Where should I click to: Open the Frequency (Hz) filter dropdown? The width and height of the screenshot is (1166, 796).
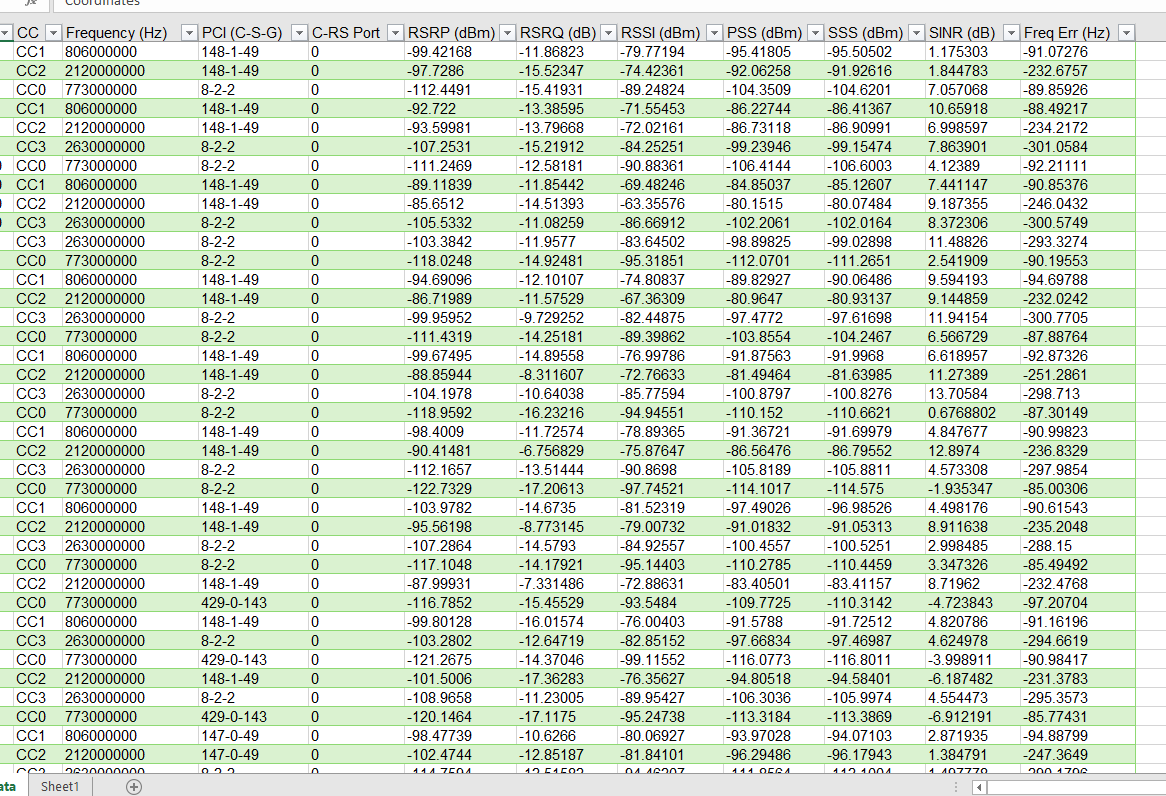tap(189, 33)
